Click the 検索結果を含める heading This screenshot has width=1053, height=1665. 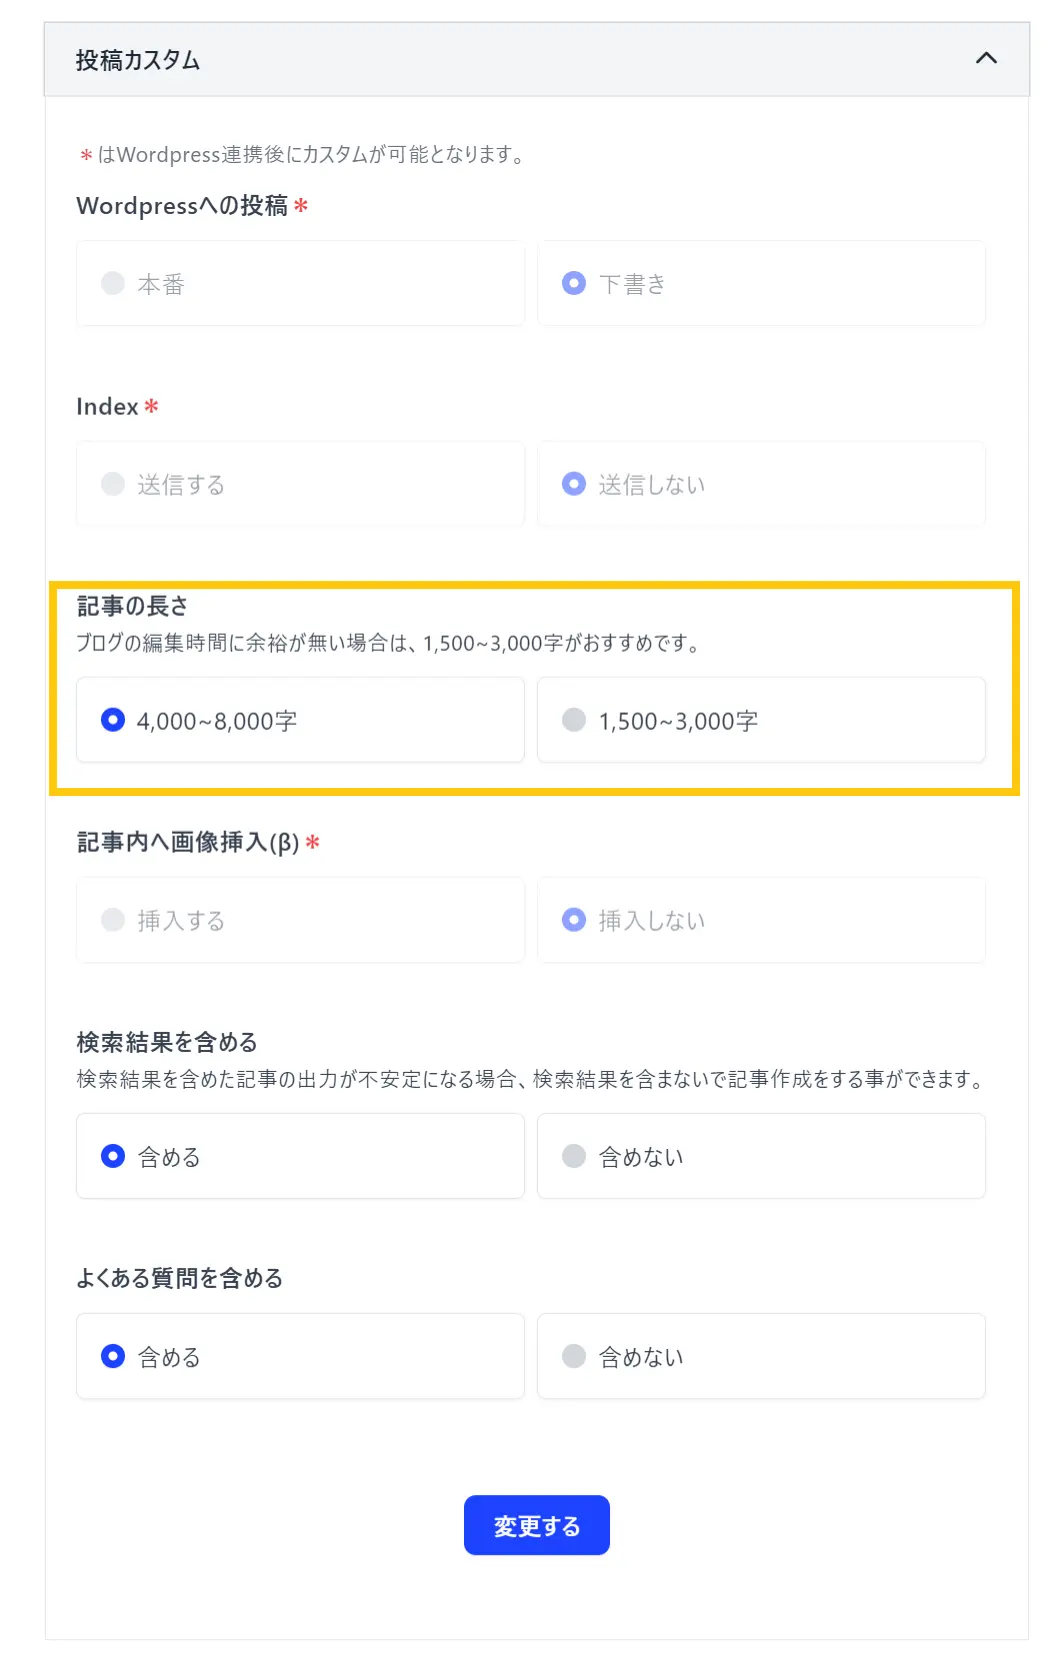tap(167, 1043)
